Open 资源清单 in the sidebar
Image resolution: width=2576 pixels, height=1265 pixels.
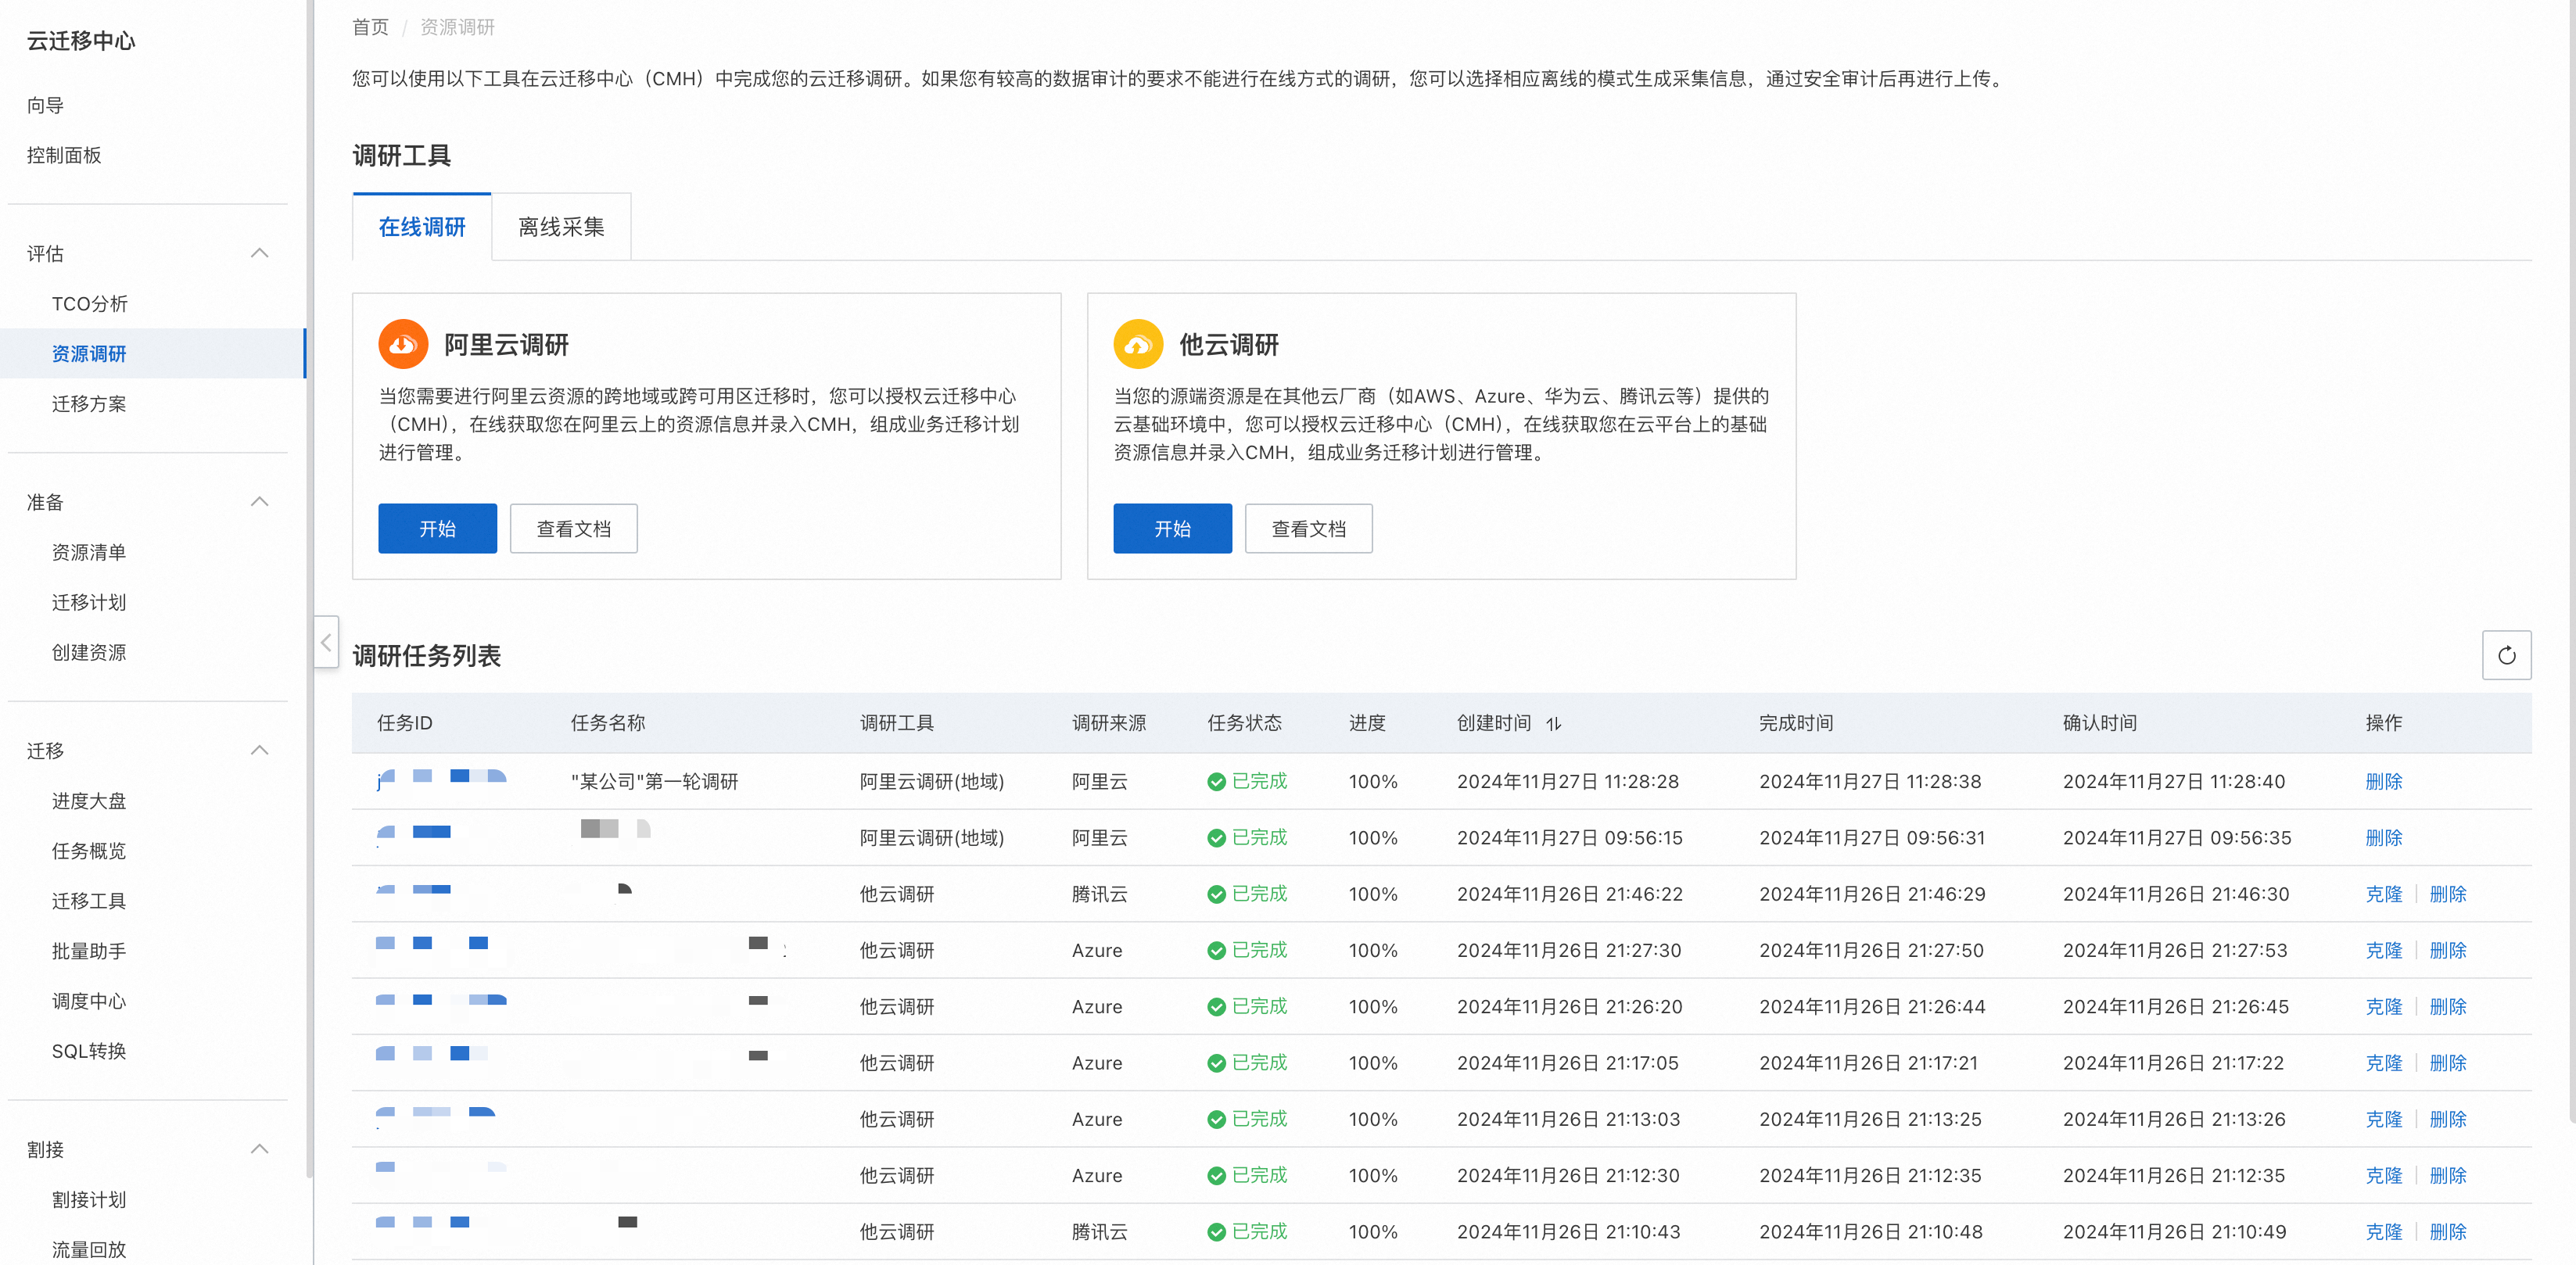[x=89, y=552]
